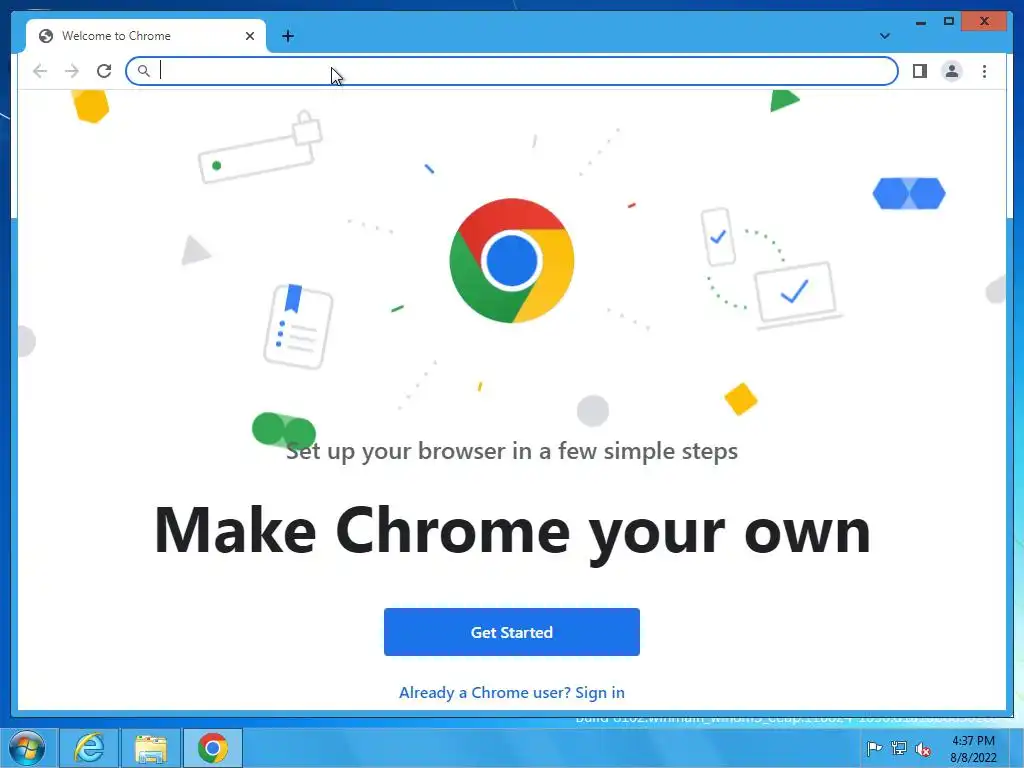Launch Internet Explorer from taskbar
Viewport: 1024px width, 768px height.
[89, 748]
